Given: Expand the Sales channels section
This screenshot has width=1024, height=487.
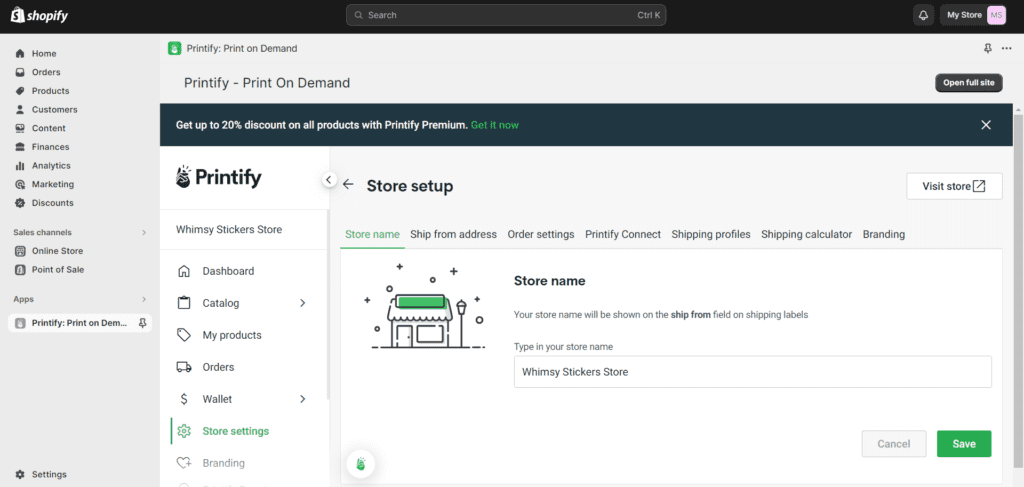Looking at the screenshot, I should pos(144,232).
